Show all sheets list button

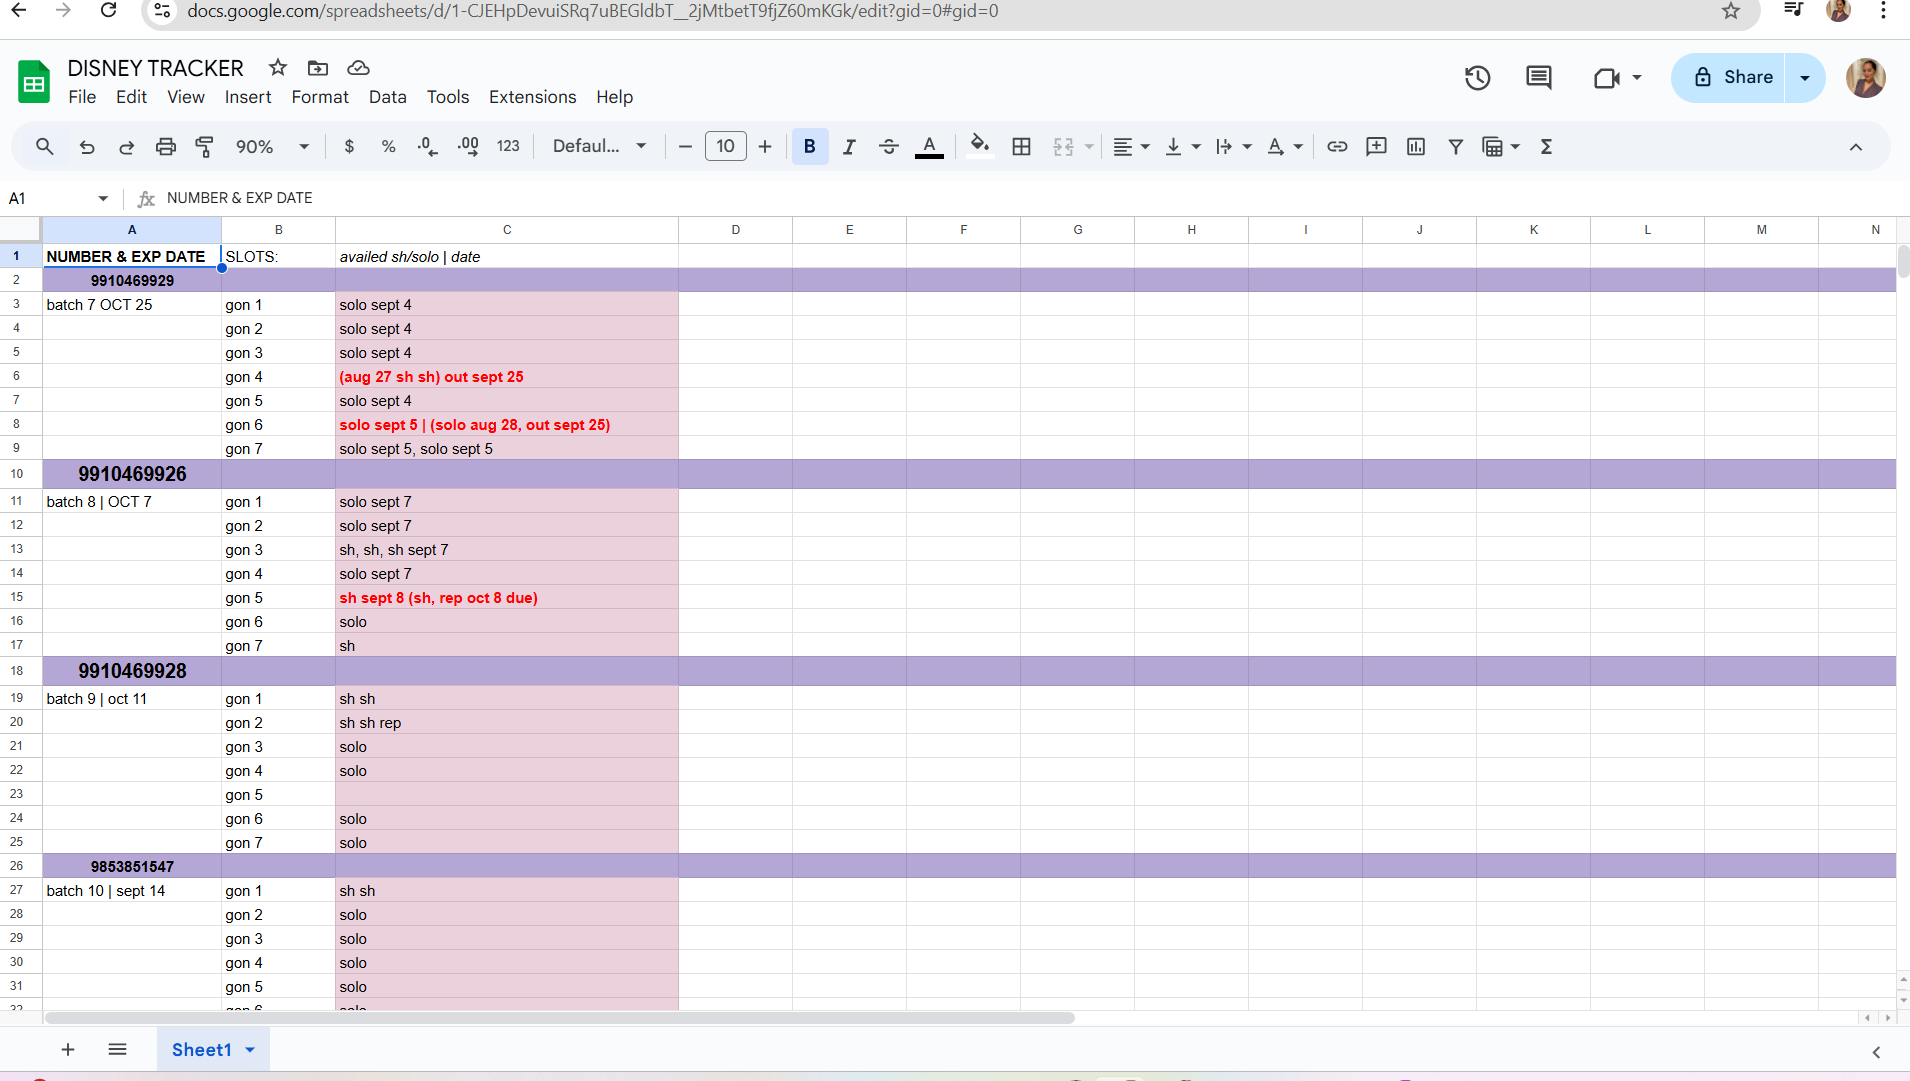(117, 1050)
